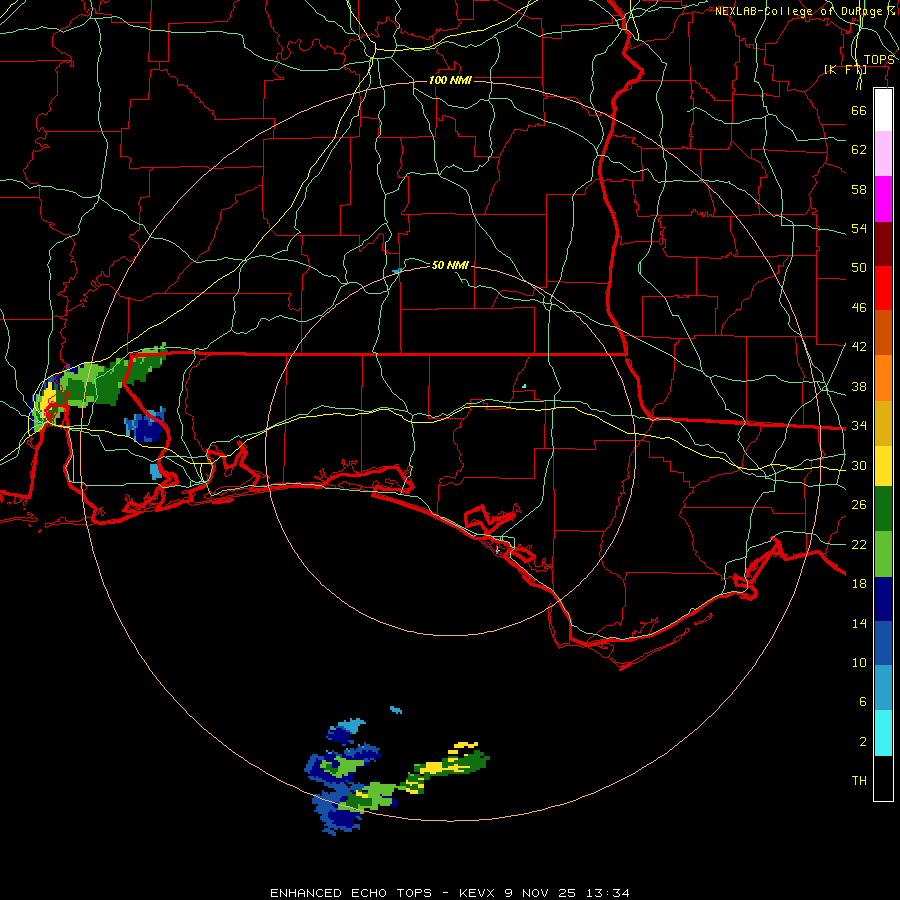
Task: Select the "50" legend value
Action: [x=859, y=268]
